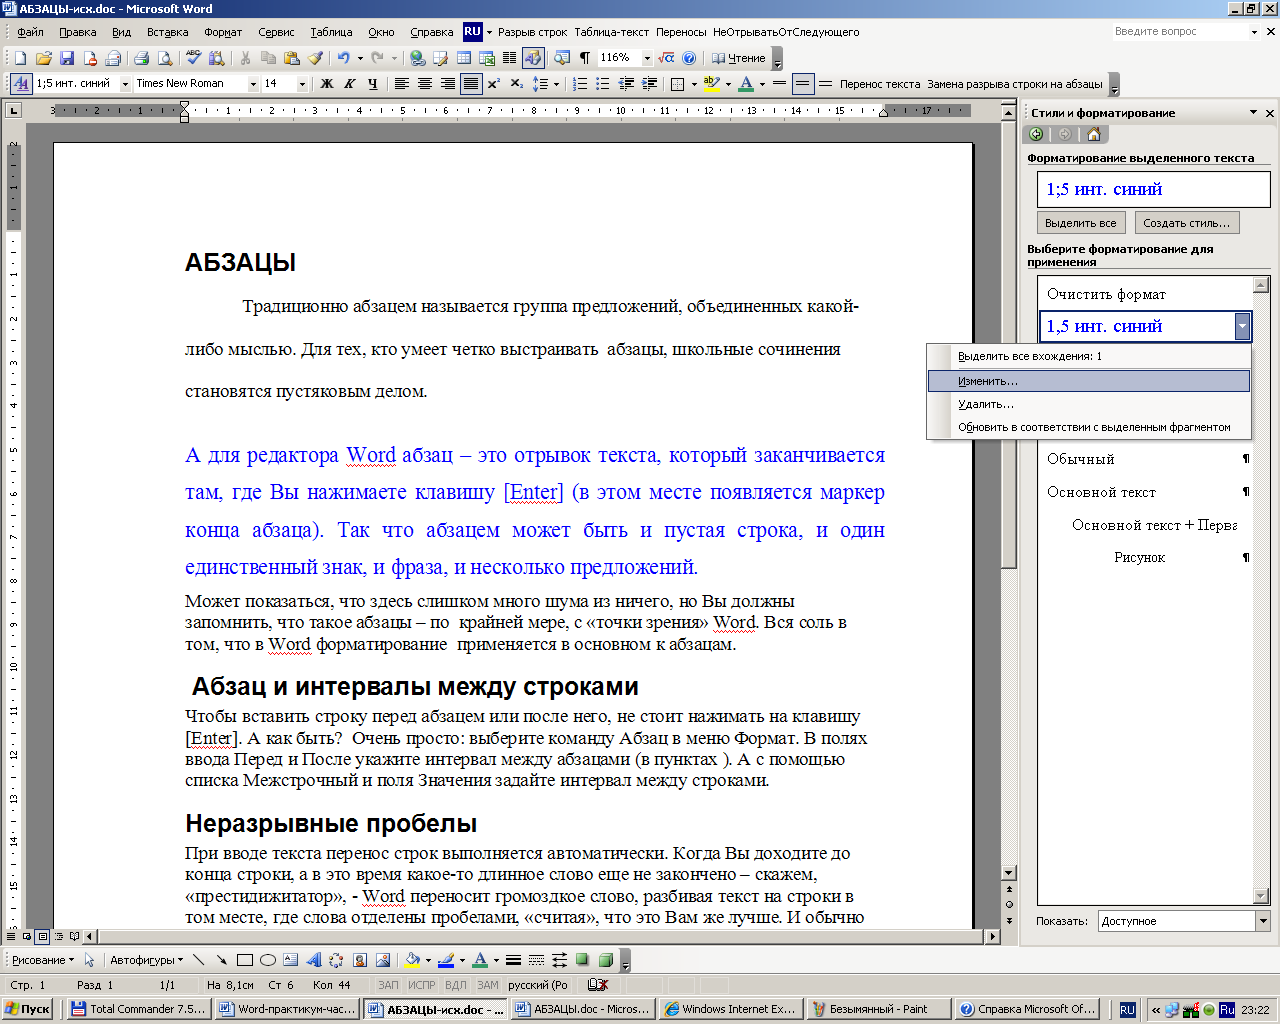Open Print Preview
This screenshot has width=1280, height=1024.
click(165, 58)
